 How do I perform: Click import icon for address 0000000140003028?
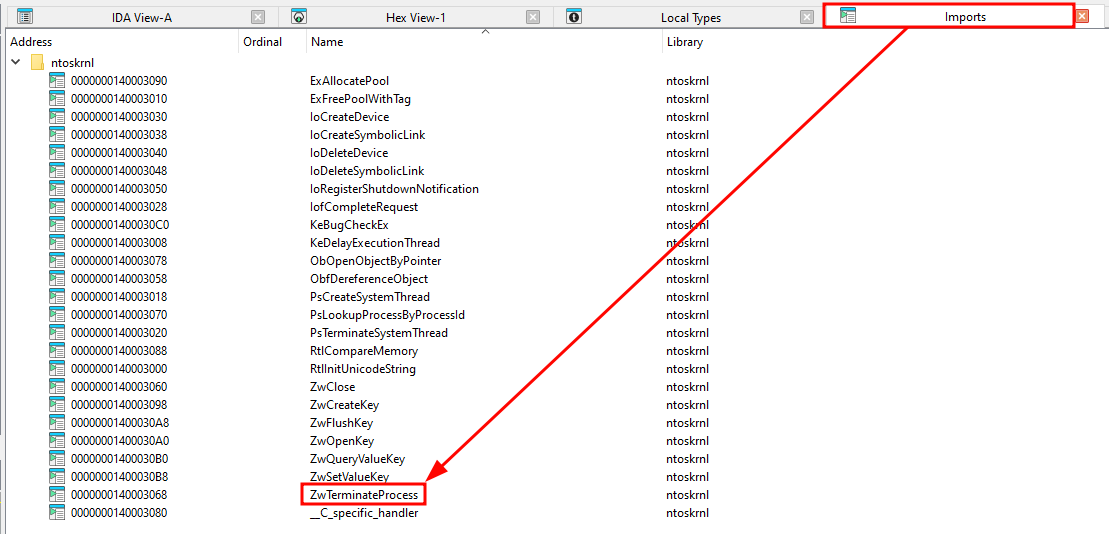[57, 207]
